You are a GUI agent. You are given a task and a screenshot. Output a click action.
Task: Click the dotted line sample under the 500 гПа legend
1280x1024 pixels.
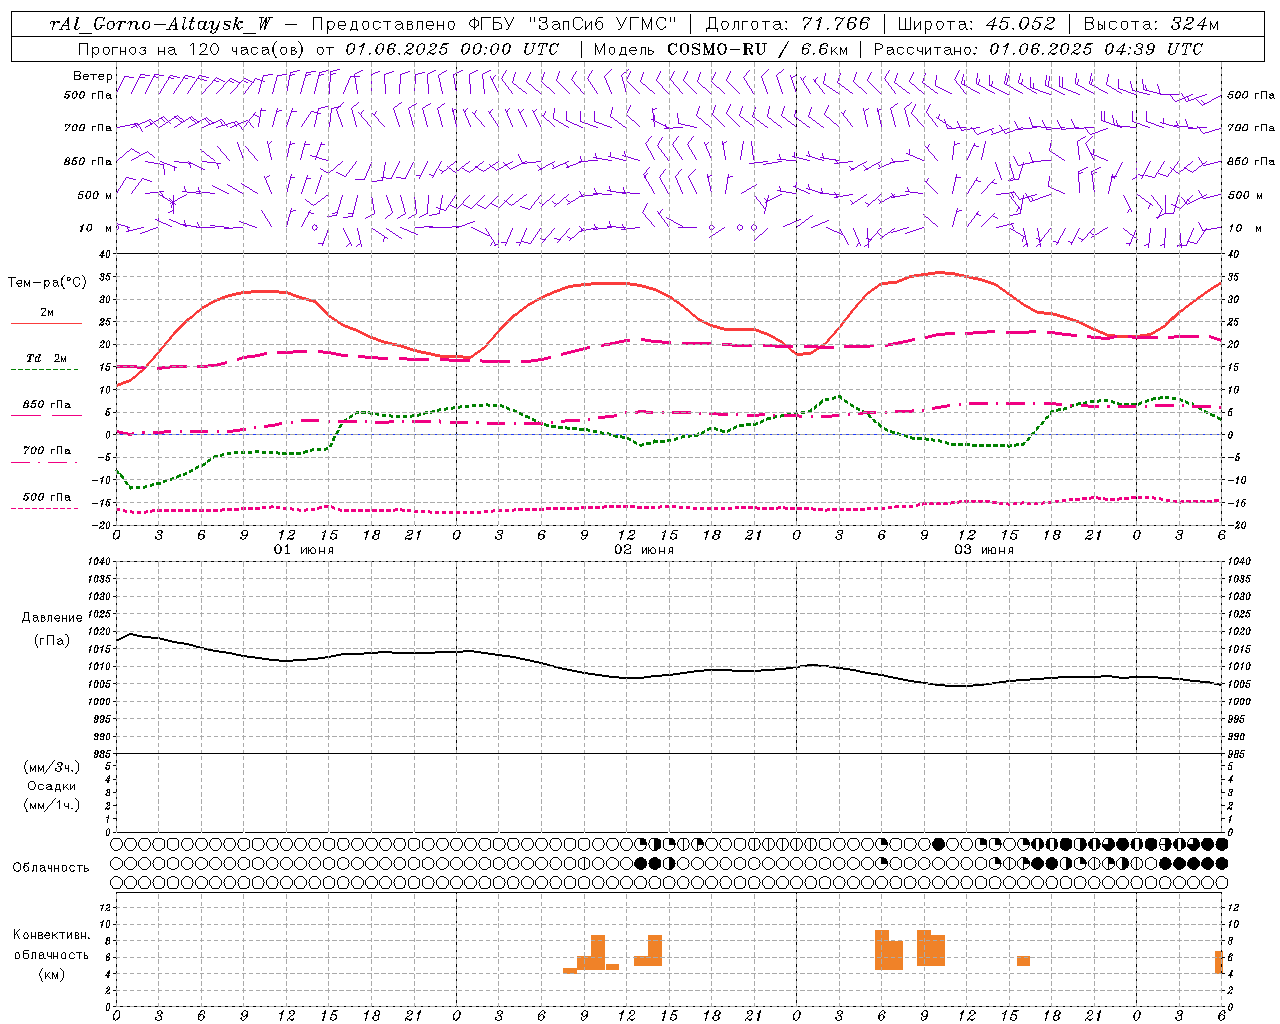45,509
